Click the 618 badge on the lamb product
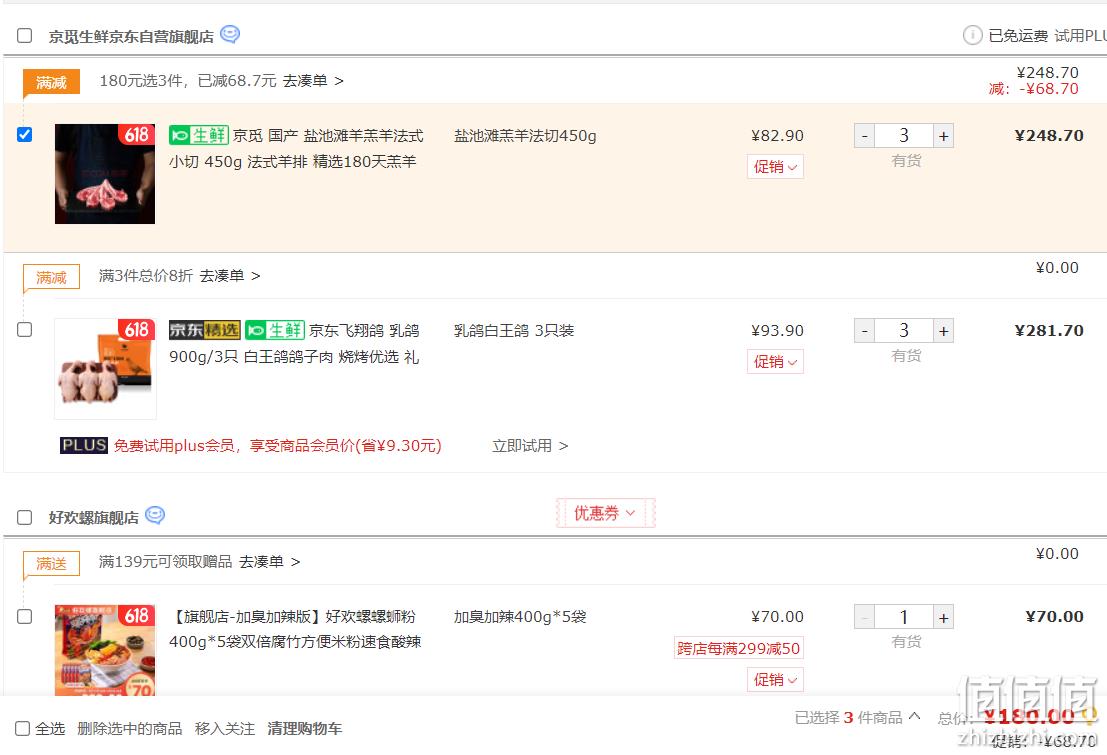This screenshot has width=1107, height=755. pos(136,134)
